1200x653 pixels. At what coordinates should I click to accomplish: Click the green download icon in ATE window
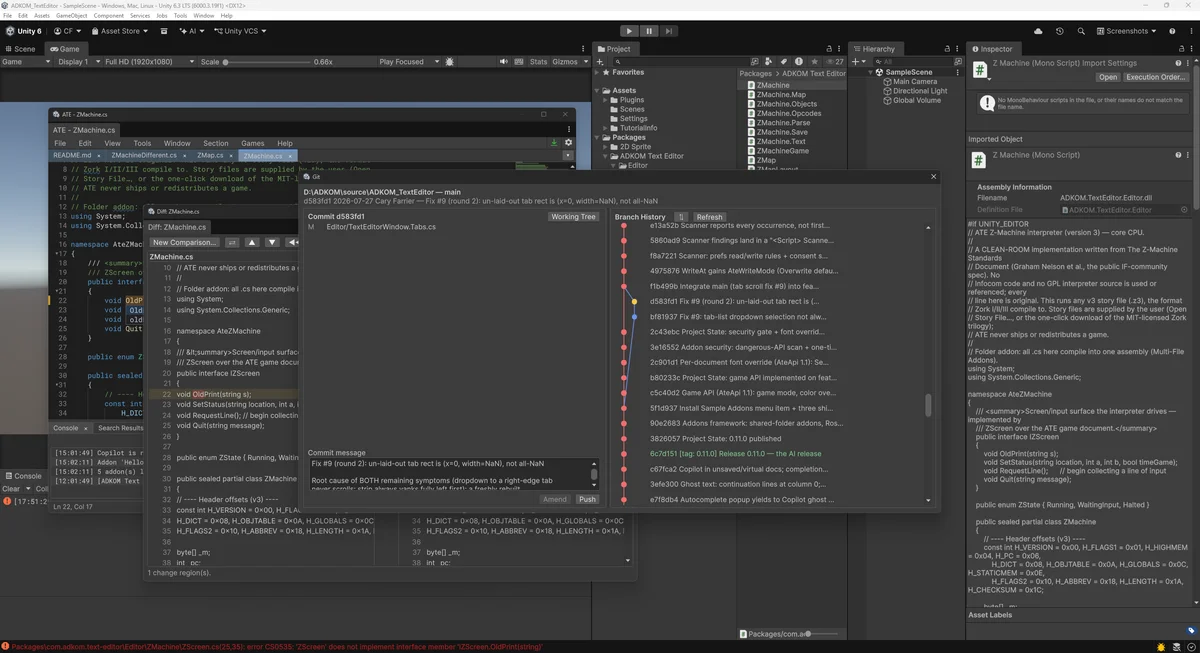pos(554,143)
